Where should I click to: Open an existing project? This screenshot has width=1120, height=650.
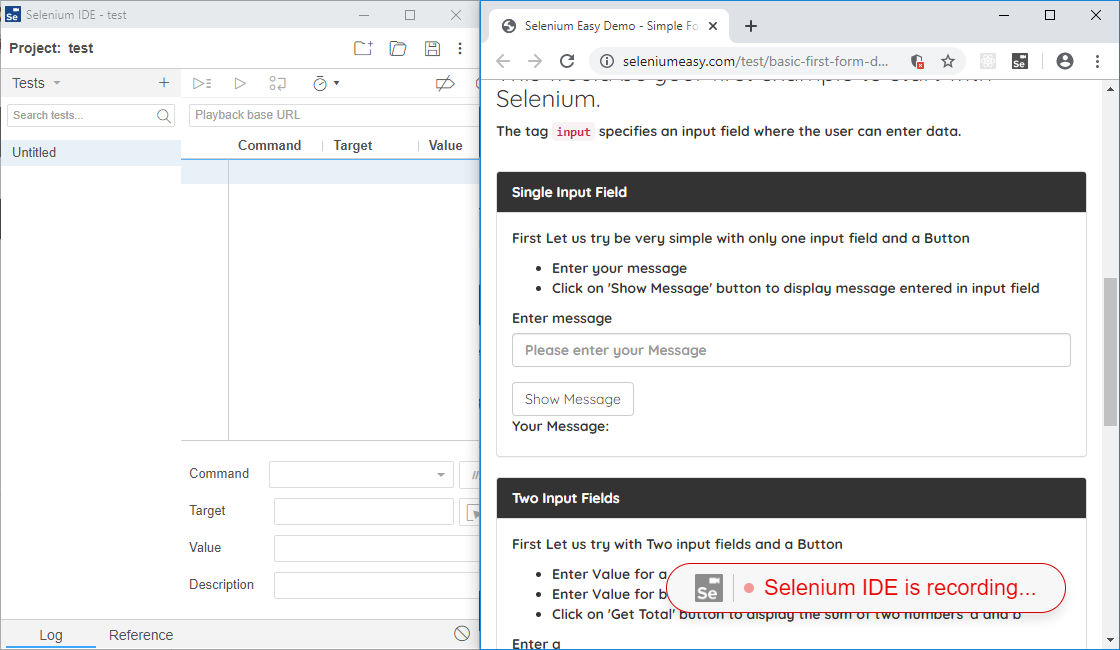[397, 48]
